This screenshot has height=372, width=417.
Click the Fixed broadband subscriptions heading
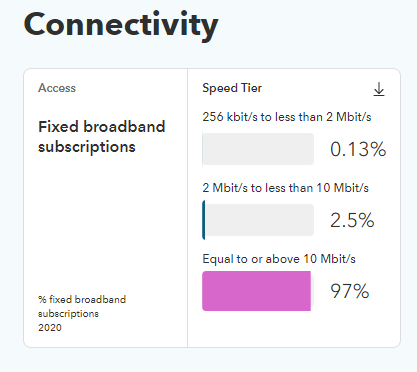pyautogui.click(x=102, y=137)
